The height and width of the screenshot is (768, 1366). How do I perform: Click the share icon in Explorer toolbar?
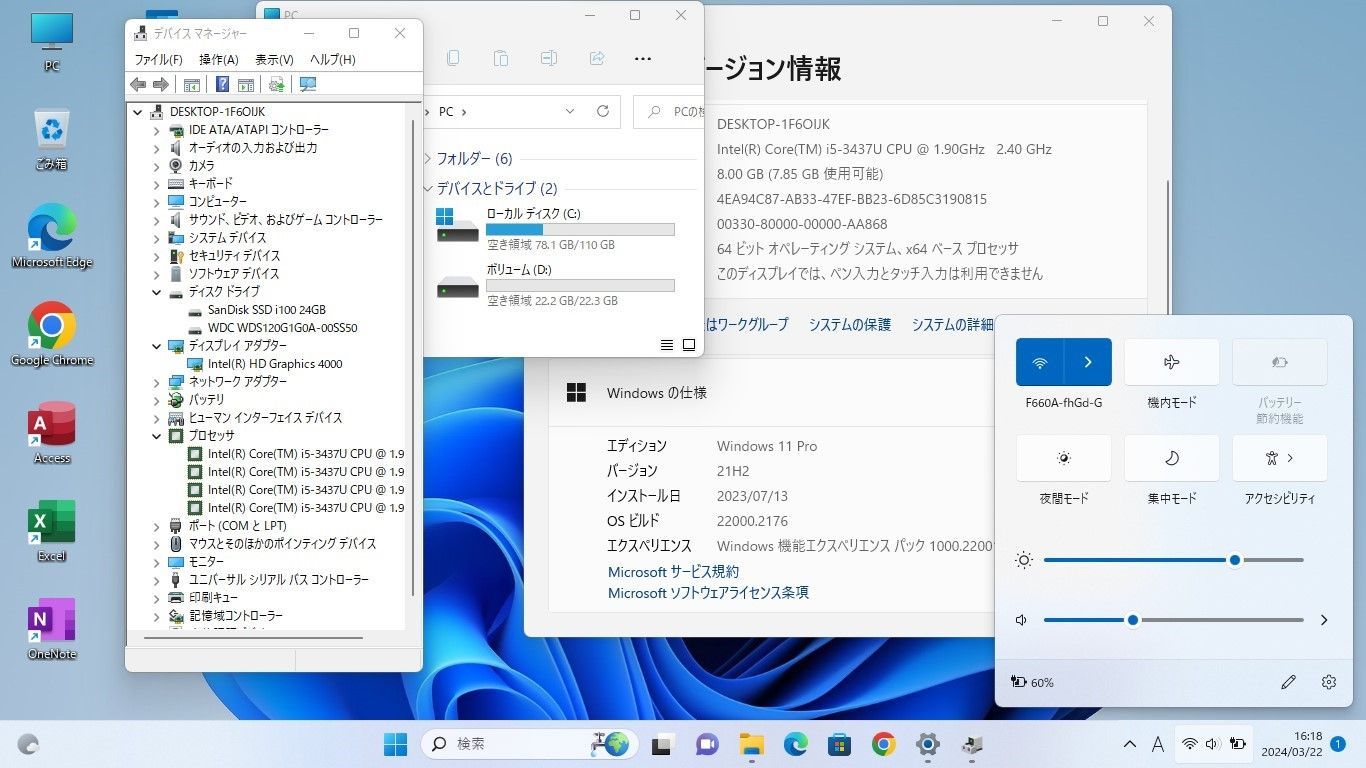(x=597, y=58)
